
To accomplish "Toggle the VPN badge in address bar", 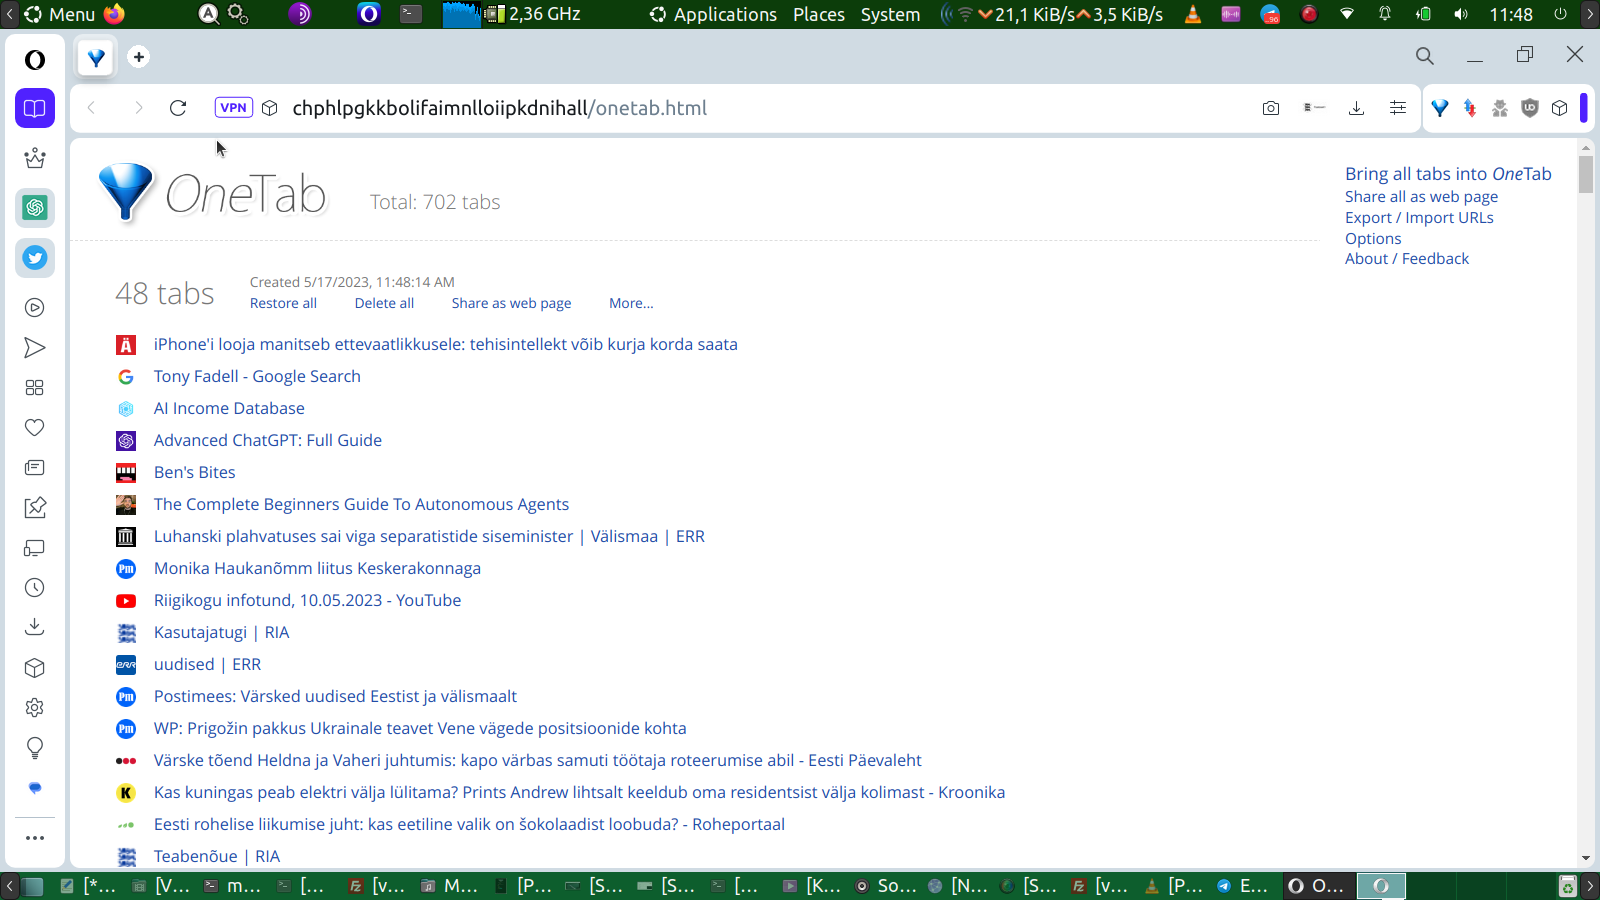I will pos(234,108).
